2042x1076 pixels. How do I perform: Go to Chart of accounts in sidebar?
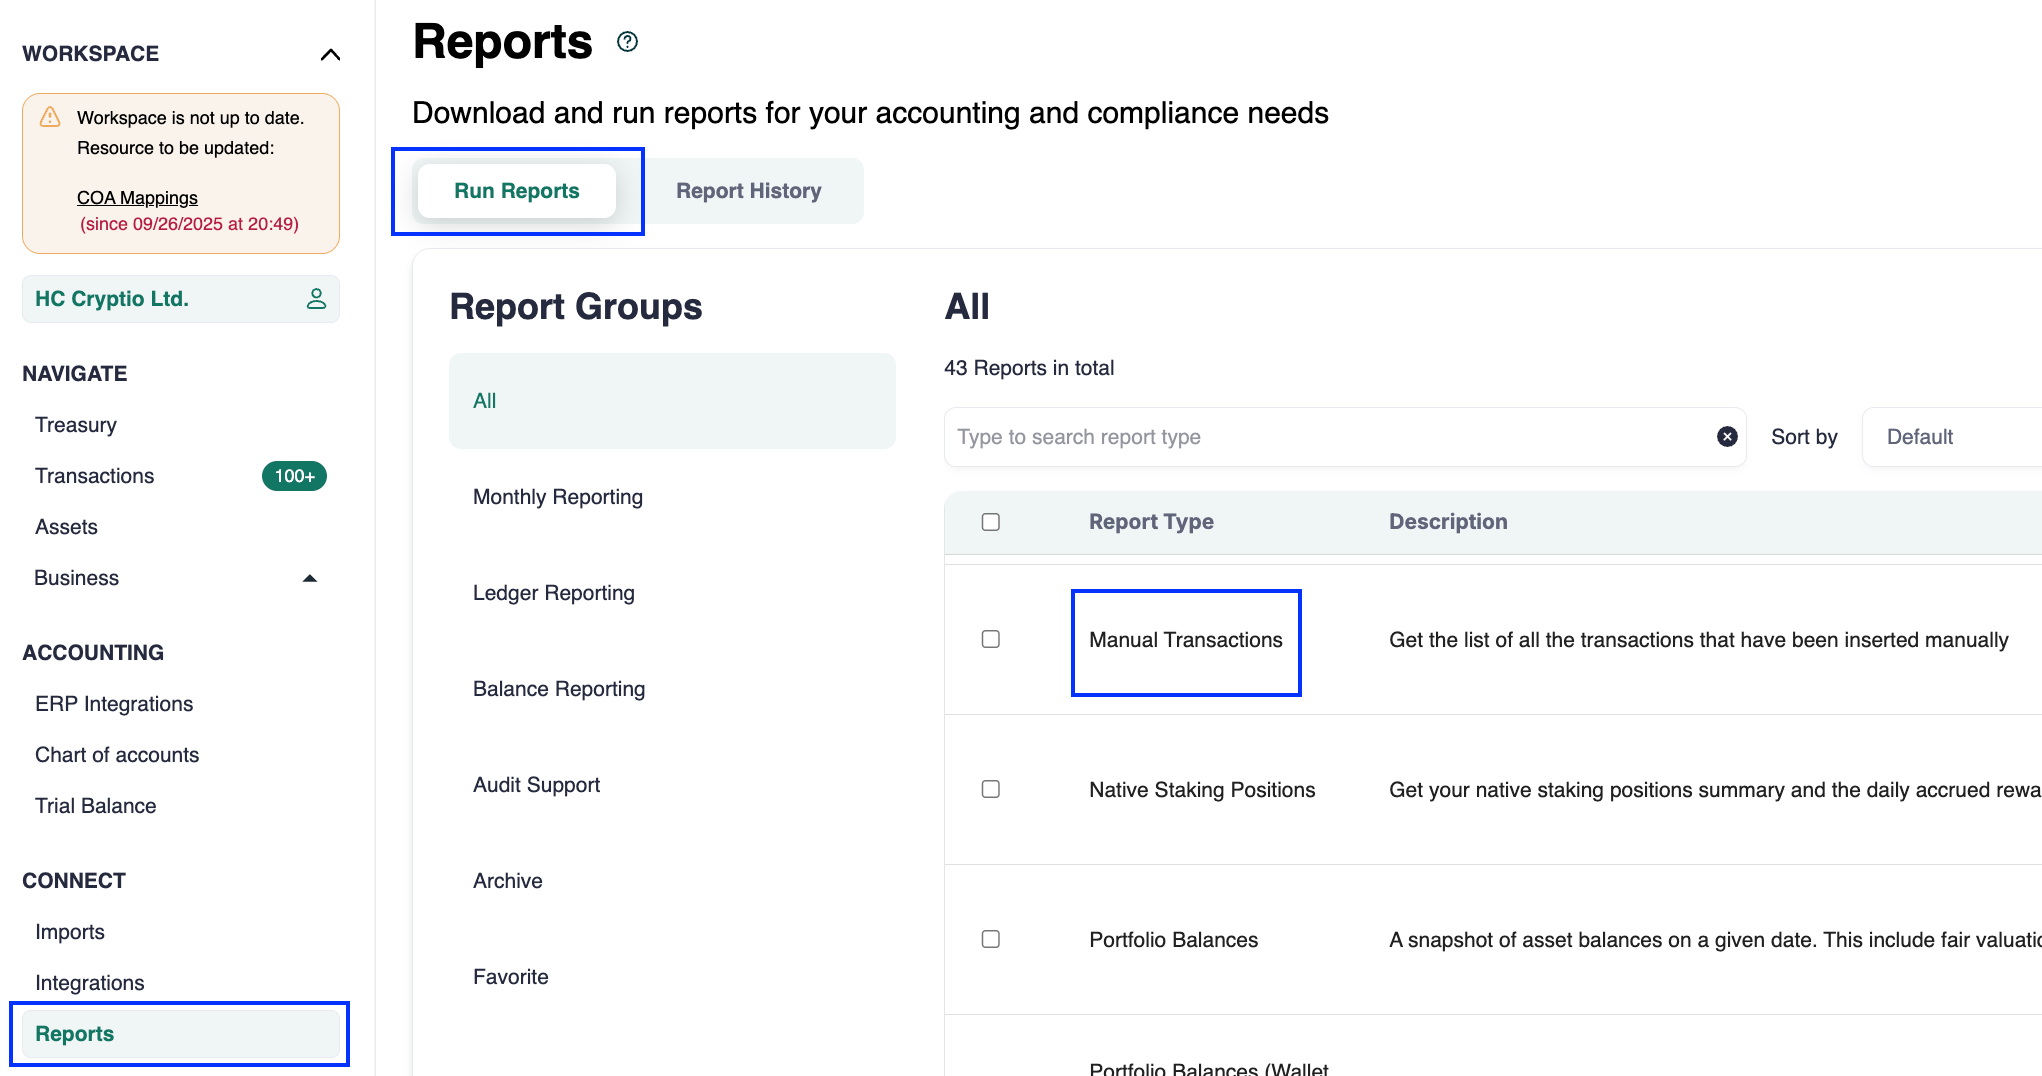[117, 755]
